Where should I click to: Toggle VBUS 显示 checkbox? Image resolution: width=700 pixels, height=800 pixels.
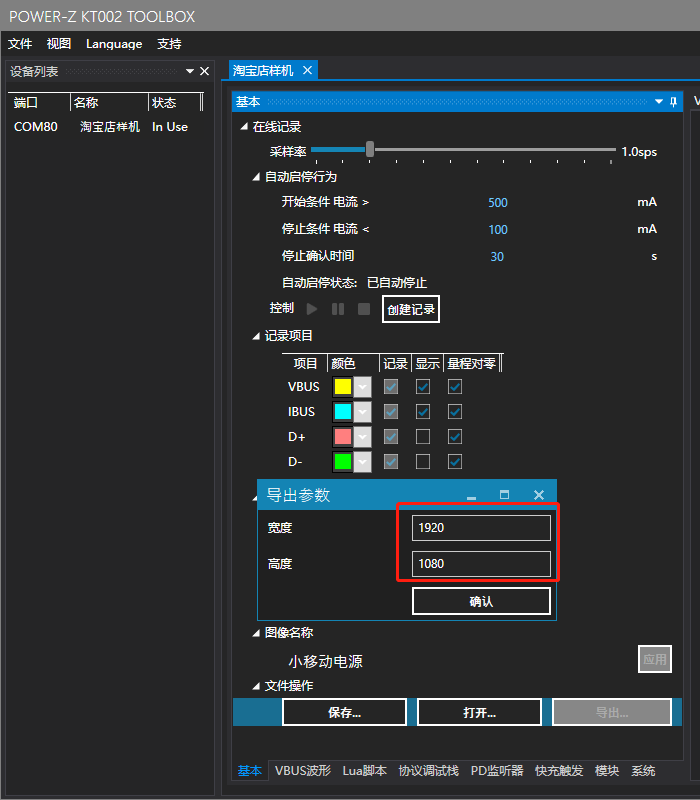pos(423,387)
